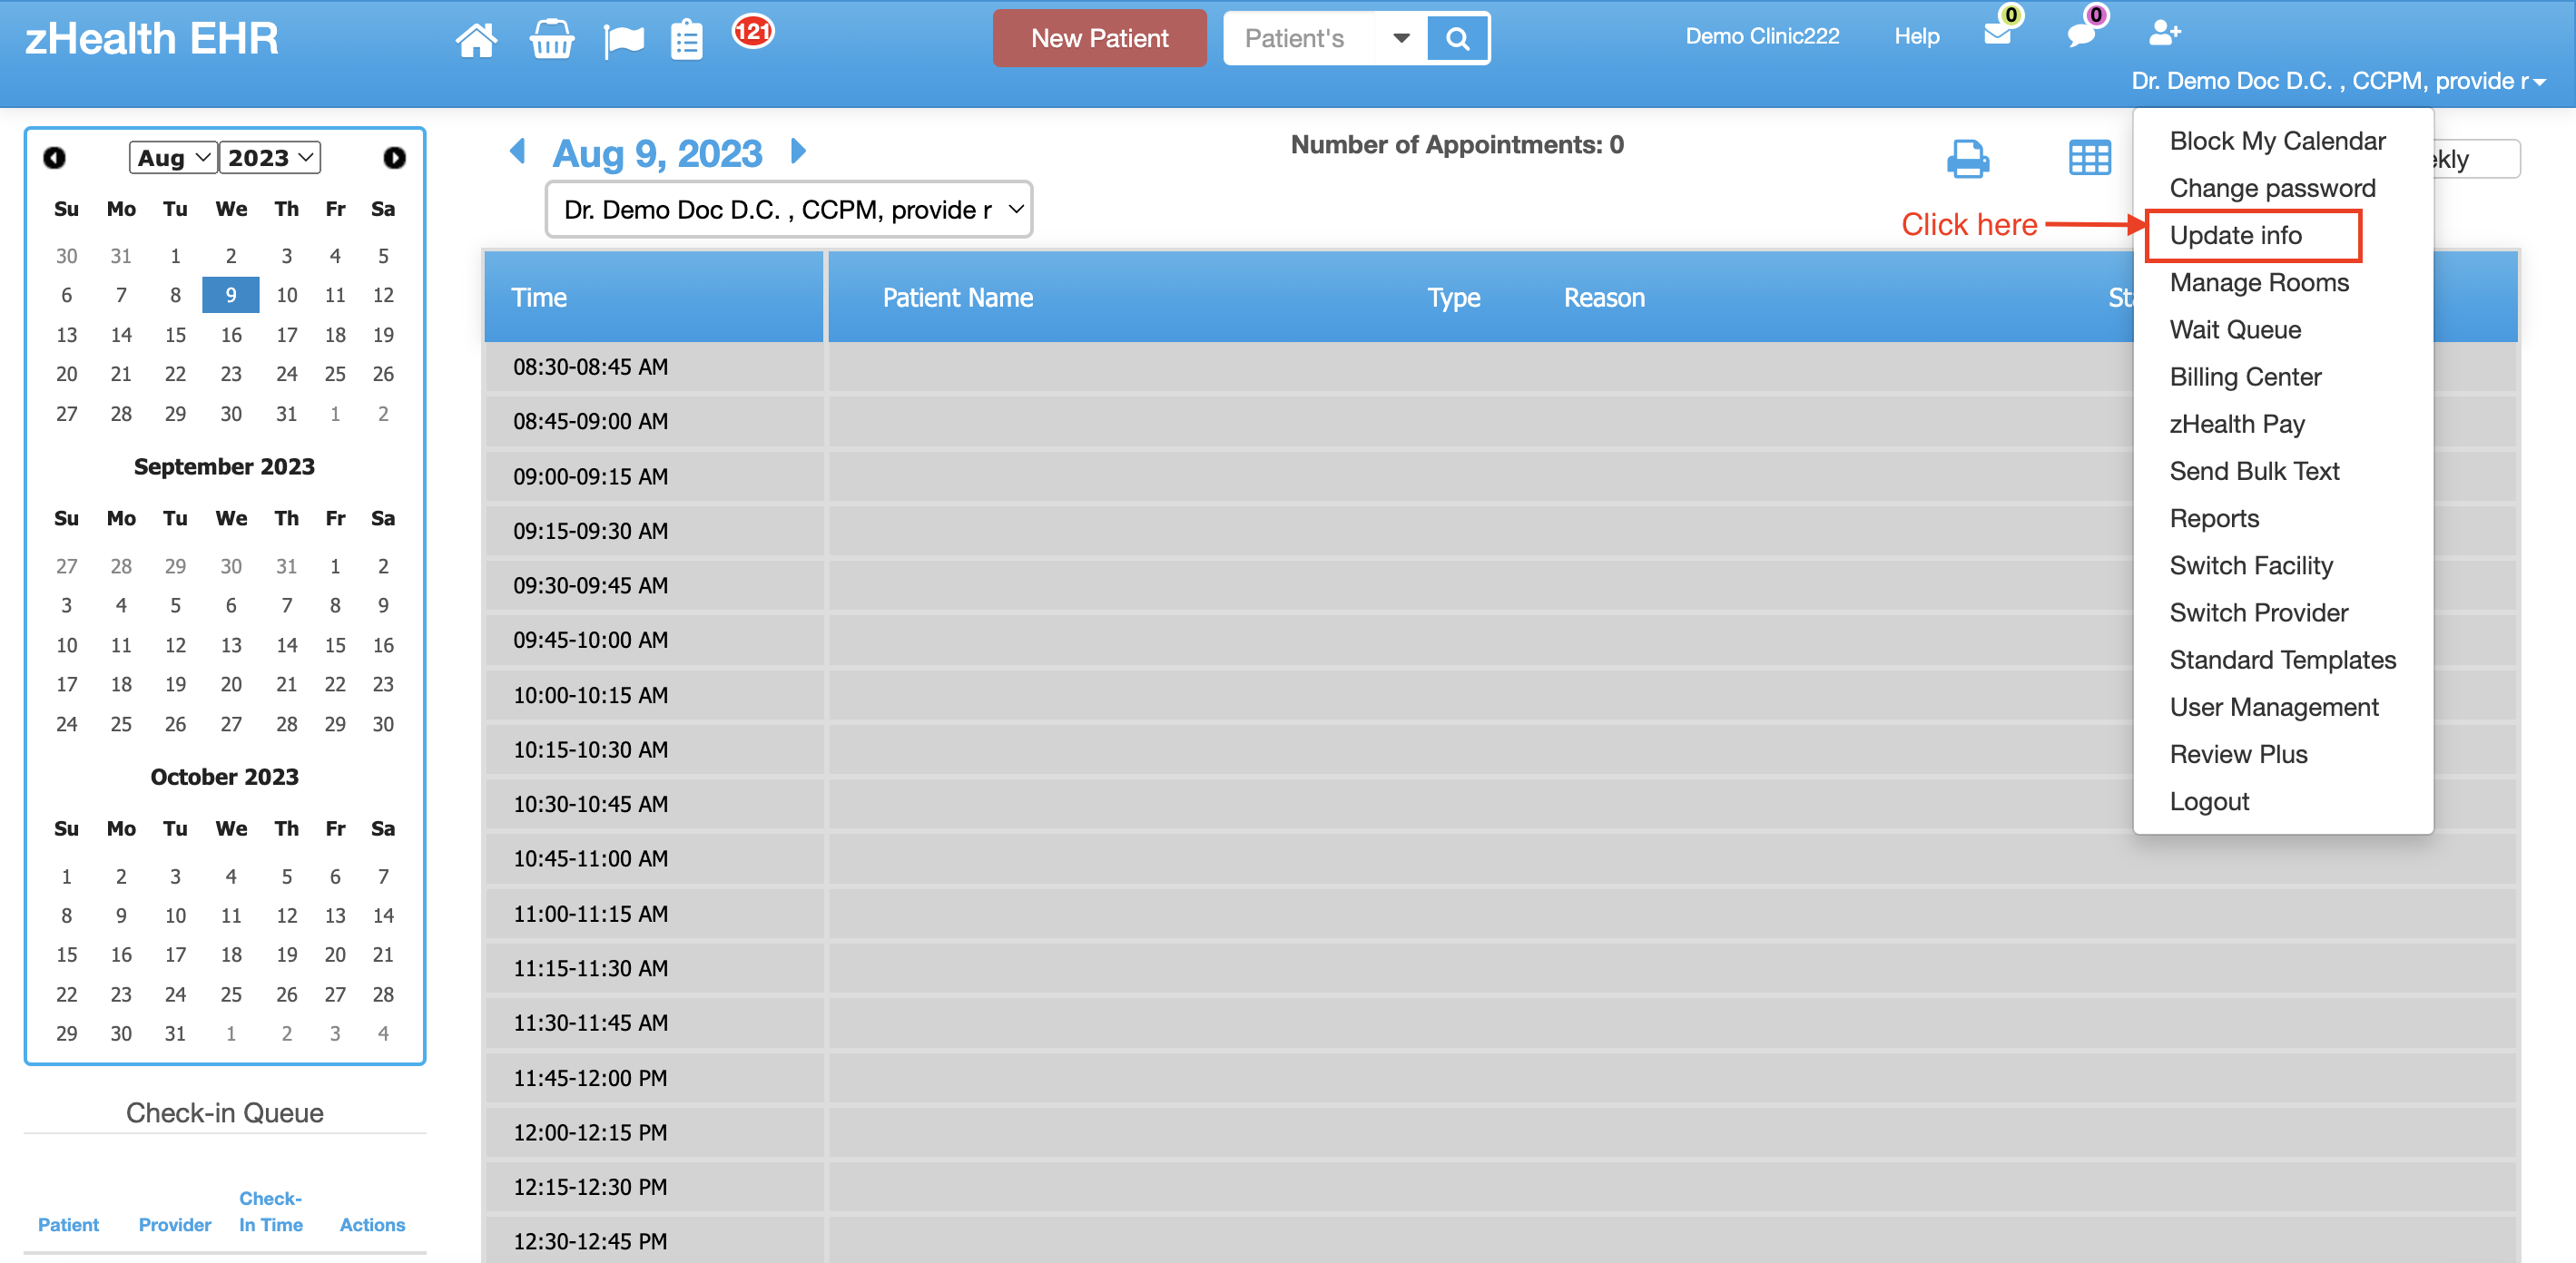Click the add user icon
The height and width of the screenshot is (1263, 2576).
(2163, 33)
